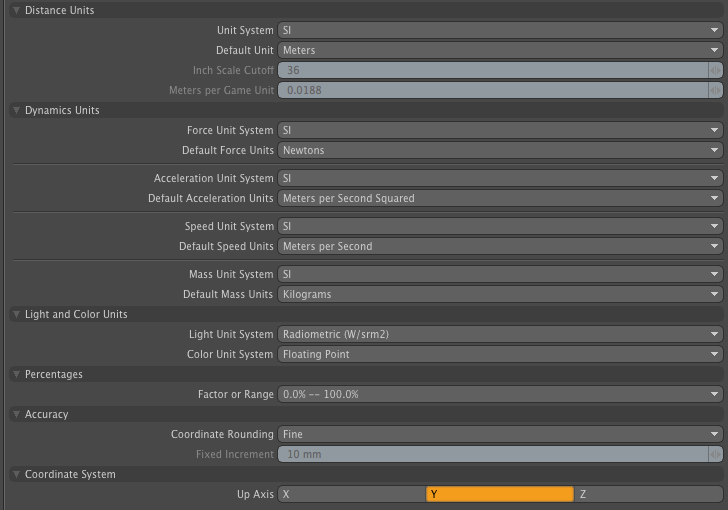Select Y as the Up Axis
Image resolution: width=728 pixels, height=510 pixels.
click(500, 494)
